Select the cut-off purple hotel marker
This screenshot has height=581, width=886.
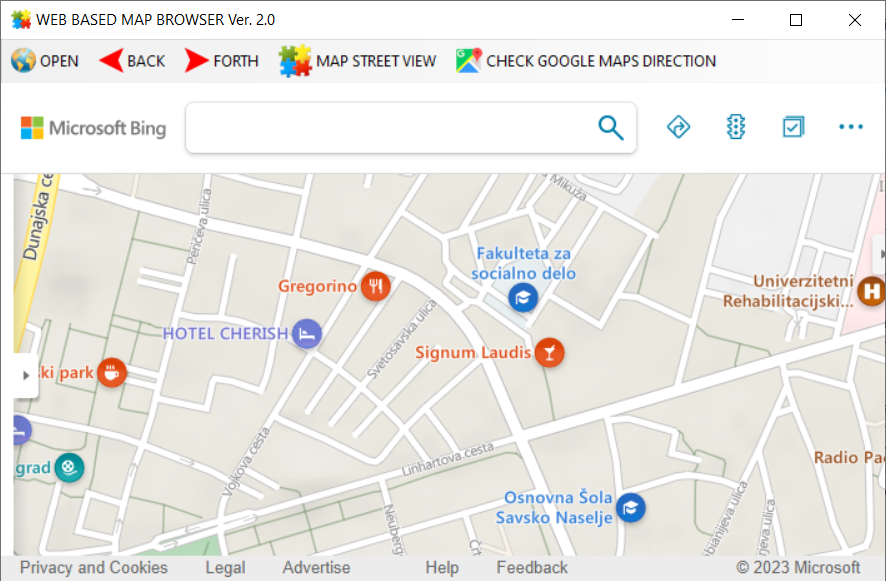21,431
